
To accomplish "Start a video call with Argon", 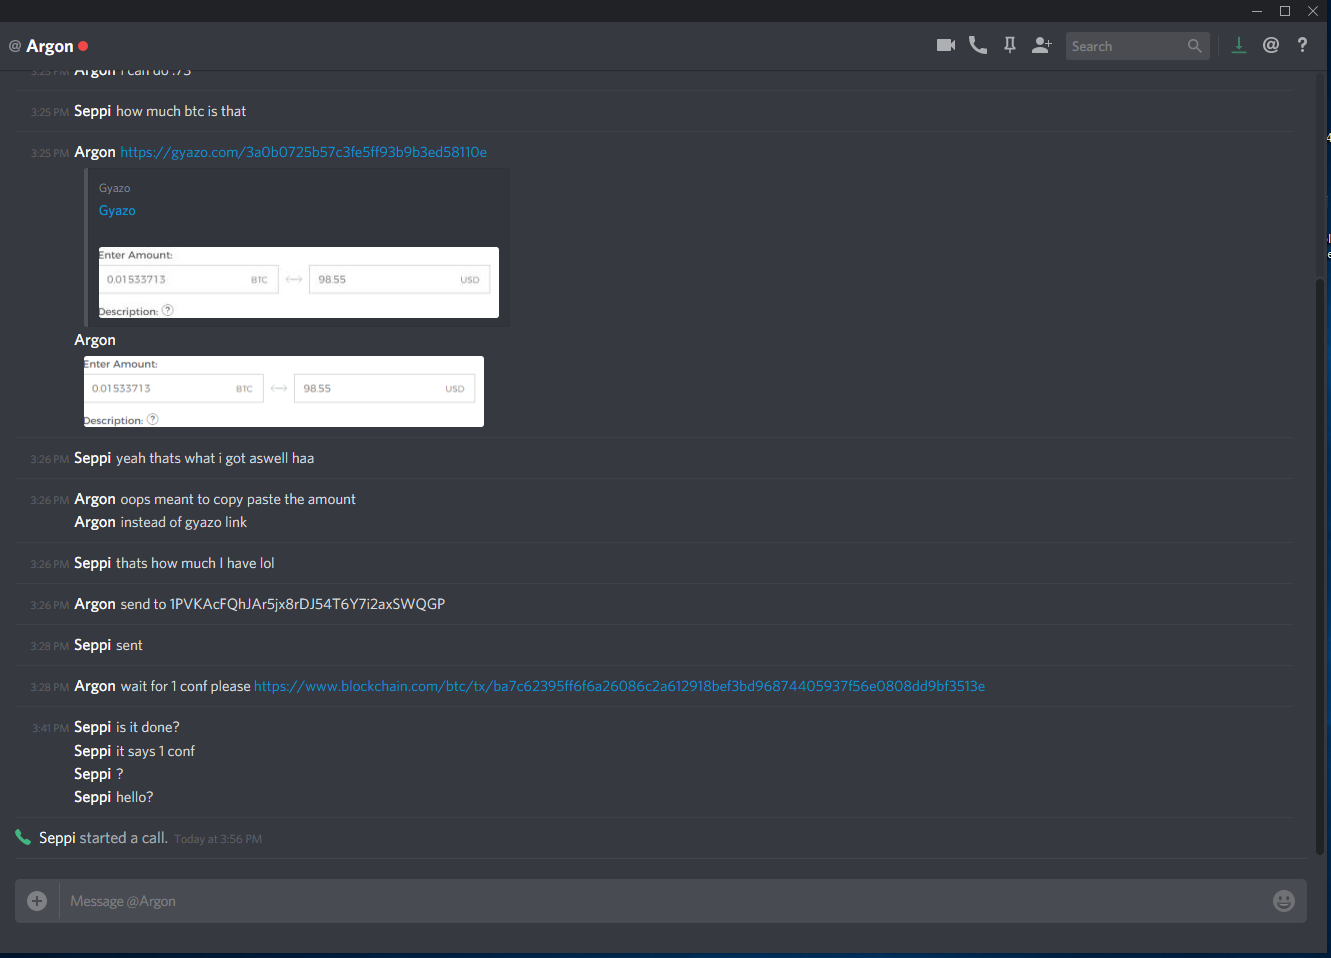I will (x=946, y=45).
